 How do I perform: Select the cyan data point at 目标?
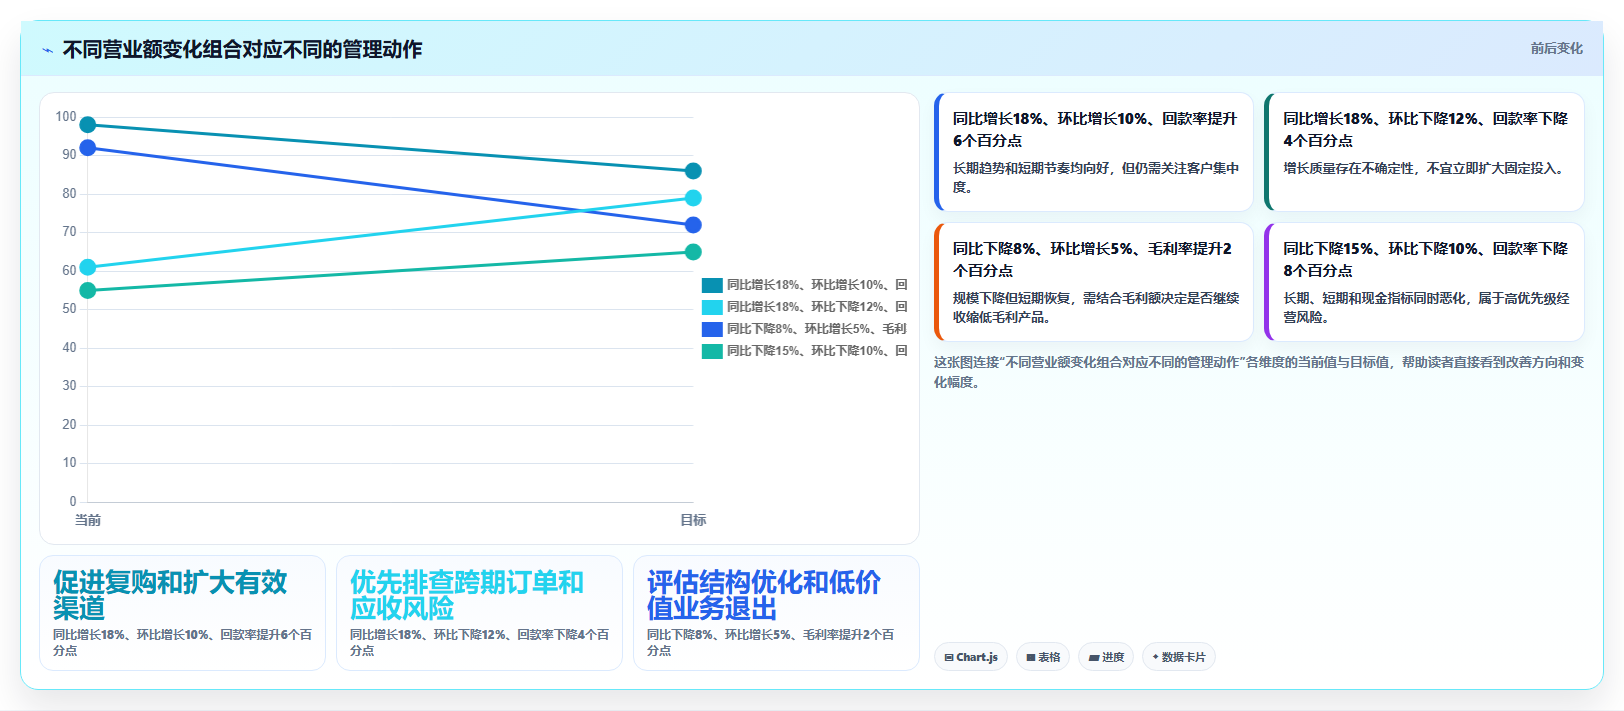pos(693,198)
